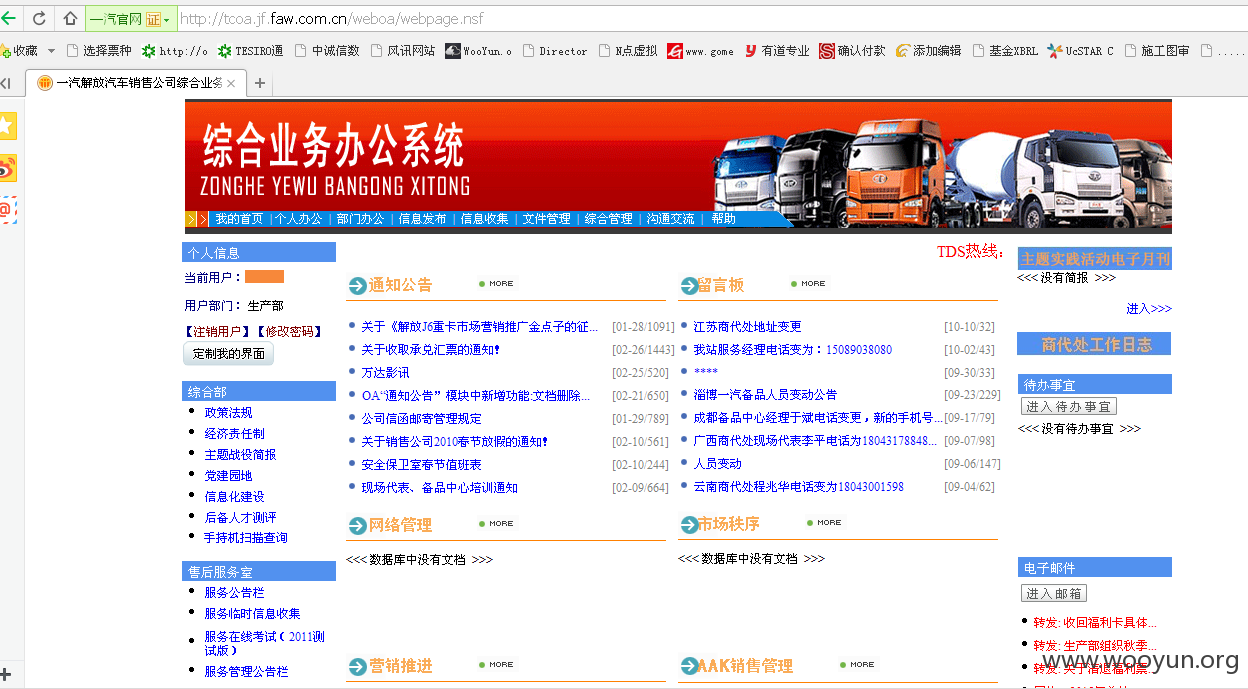The width and height of the screenshot is (1248, 689).
Task: Open the WooYun.o bookmark
Action: (478, 51)
